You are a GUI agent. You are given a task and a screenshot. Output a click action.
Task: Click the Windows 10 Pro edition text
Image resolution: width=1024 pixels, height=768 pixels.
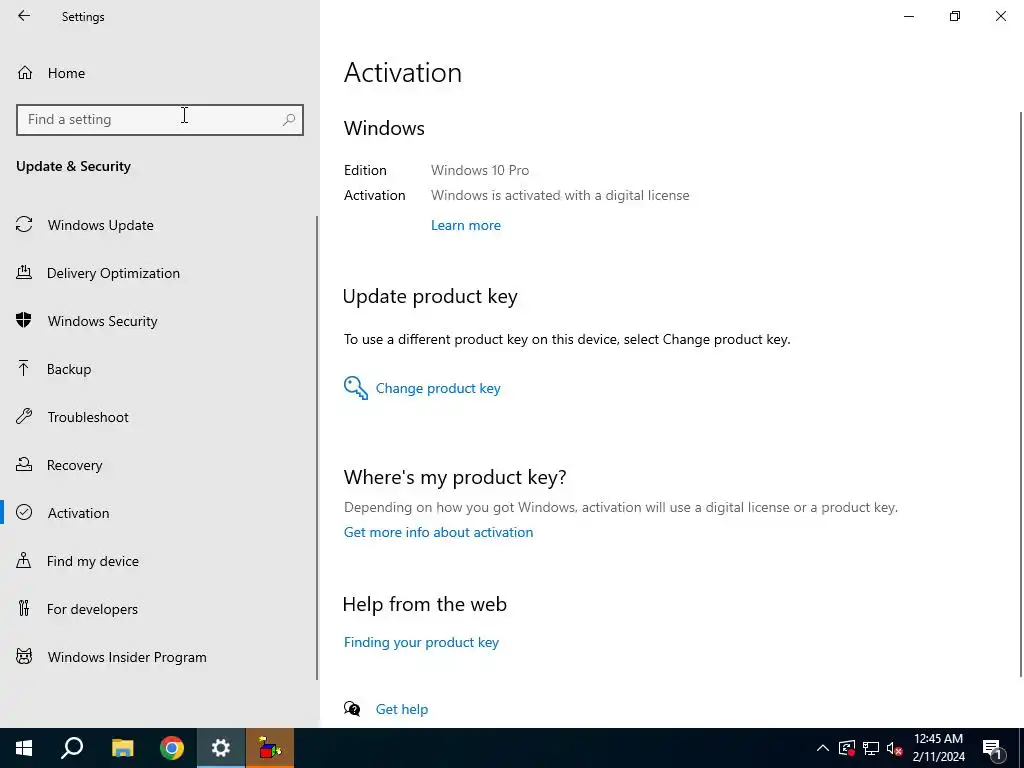(x=480, y=170)
